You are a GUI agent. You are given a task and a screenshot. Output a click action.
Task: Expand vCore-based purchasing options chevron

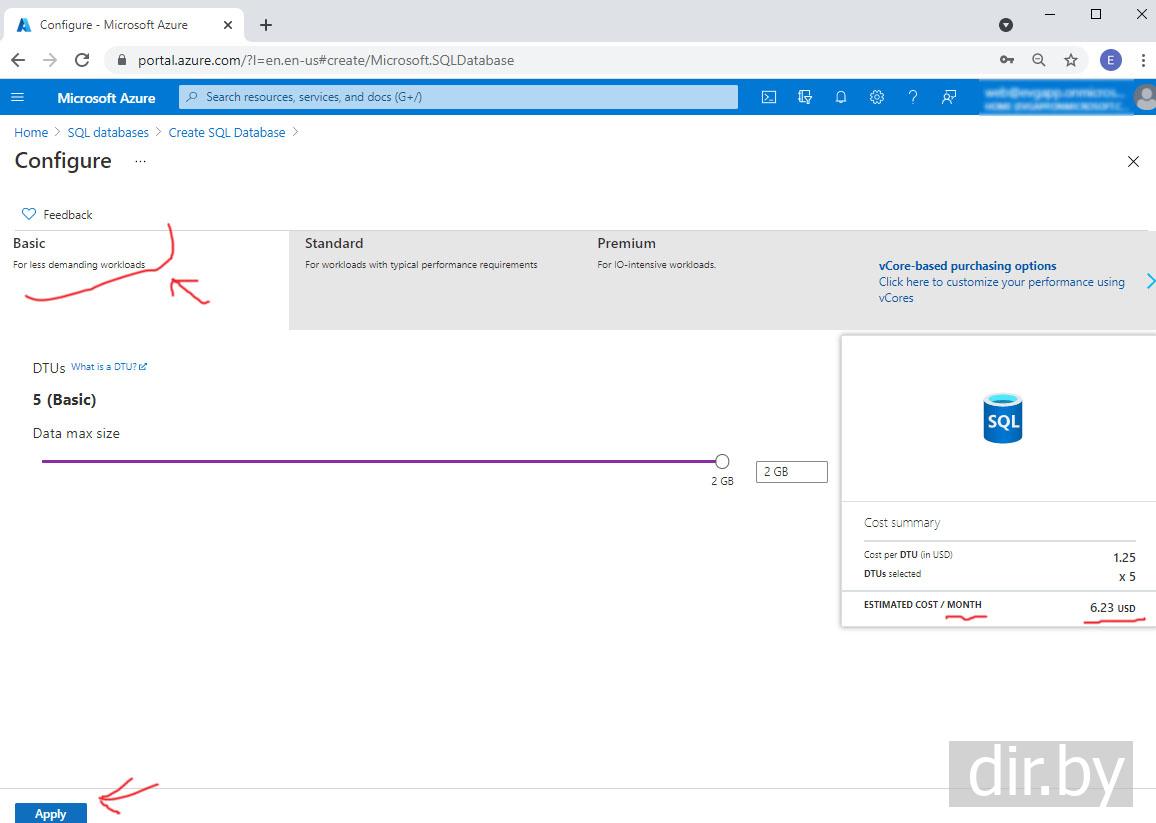click(x=1150, y=281)
